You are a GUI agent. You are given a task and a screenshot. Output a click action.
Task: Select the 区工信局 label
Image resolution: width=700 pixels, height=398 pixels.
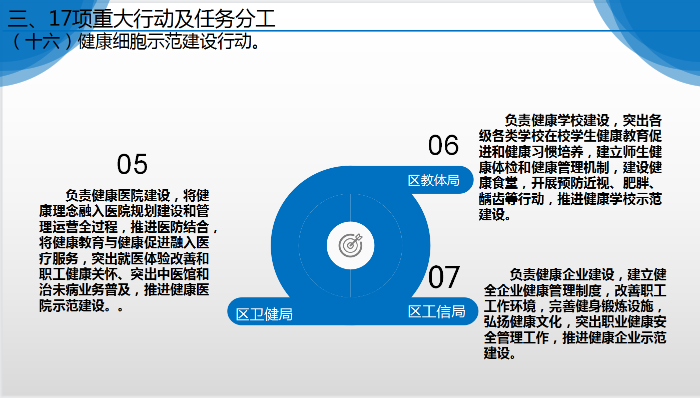tap(436, 311)
